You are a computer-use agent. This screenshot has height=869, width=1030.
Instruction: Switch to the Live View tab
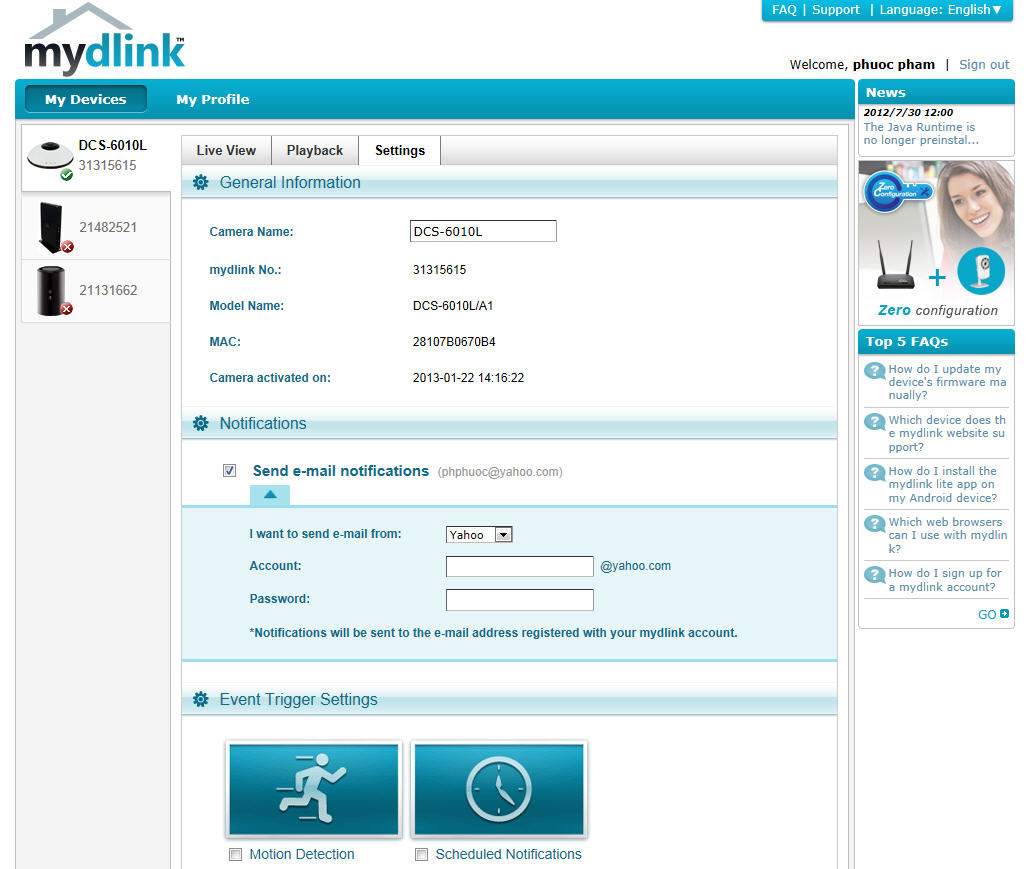click(226, 151)
